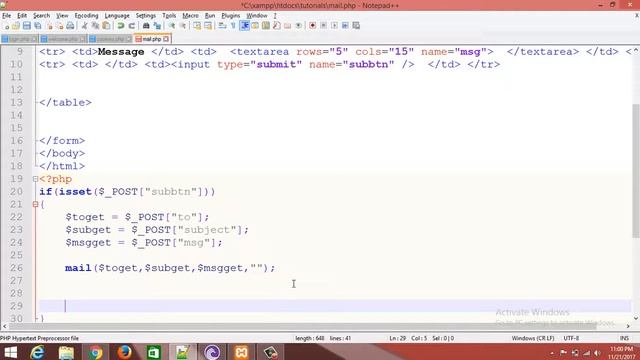Click the Zoom Out toolbar icon
Screen dimensions: 640x360
tap(183, 26)
